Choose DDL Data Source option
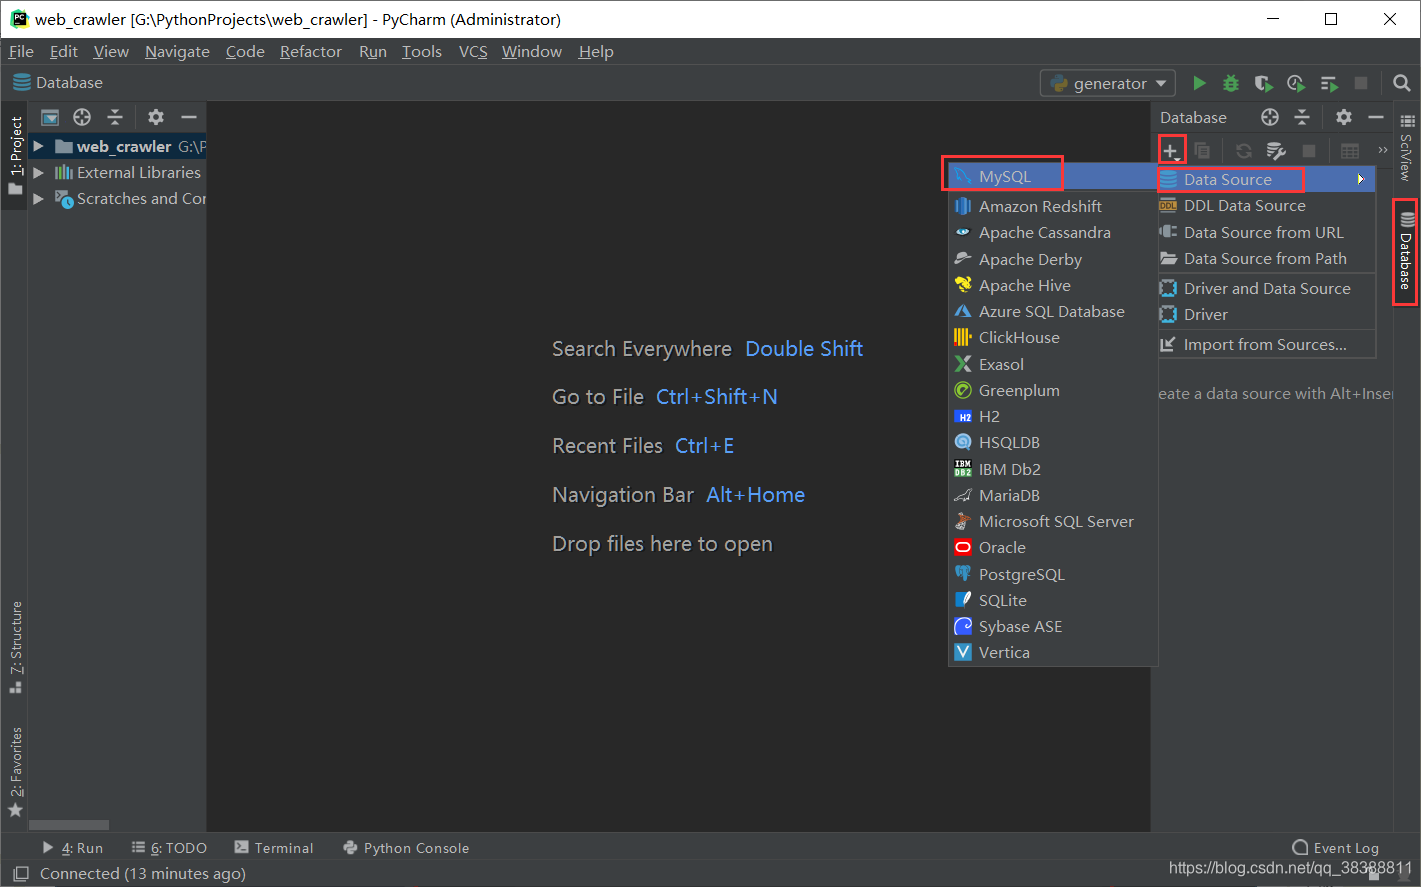Viewport: 1421px width, 887px height. click(1267, 205)
